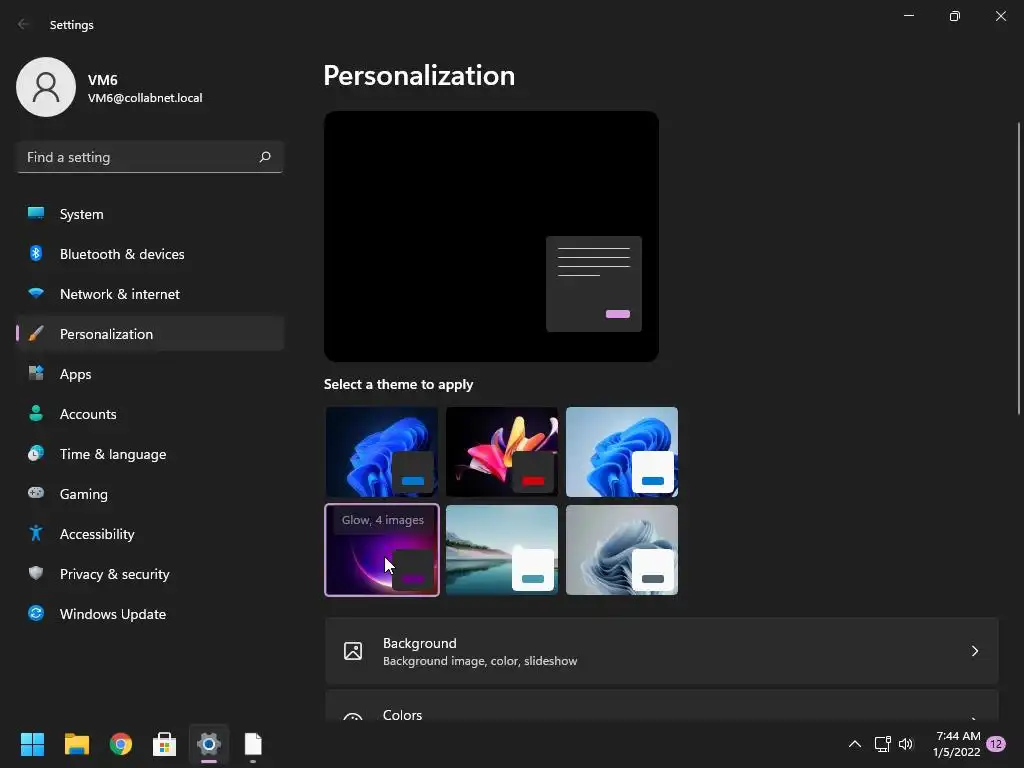Image resolution: width=1024 pixels, height=768 pixels.
Task: Open the Apps icon in sidebar
Action: point(36,374)
